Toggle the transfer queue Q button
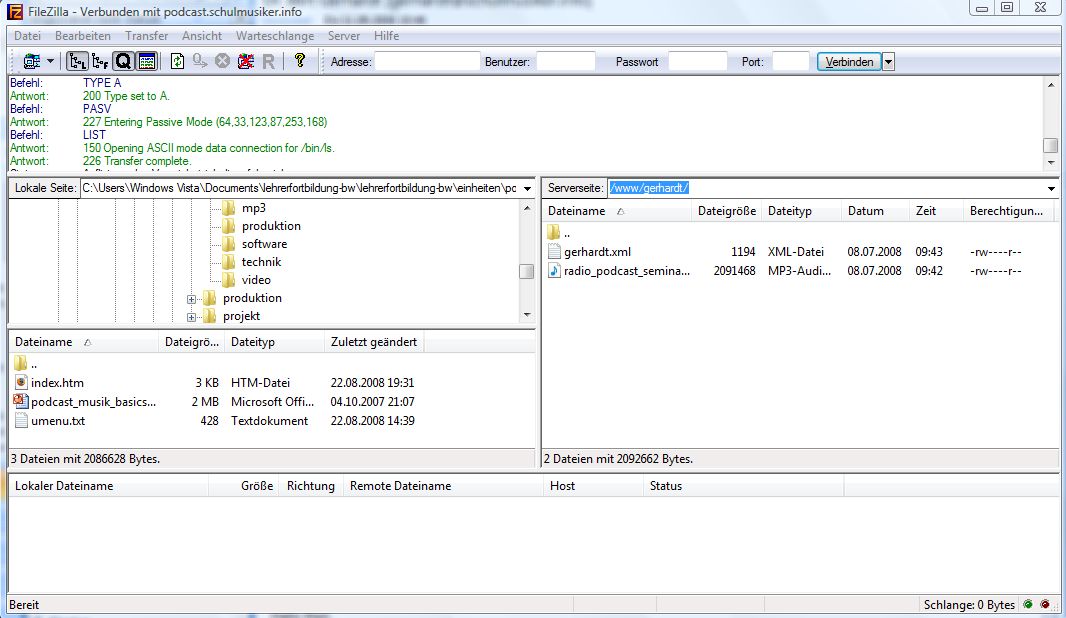This screenshot has width=1066, height=618. point(123,62)
